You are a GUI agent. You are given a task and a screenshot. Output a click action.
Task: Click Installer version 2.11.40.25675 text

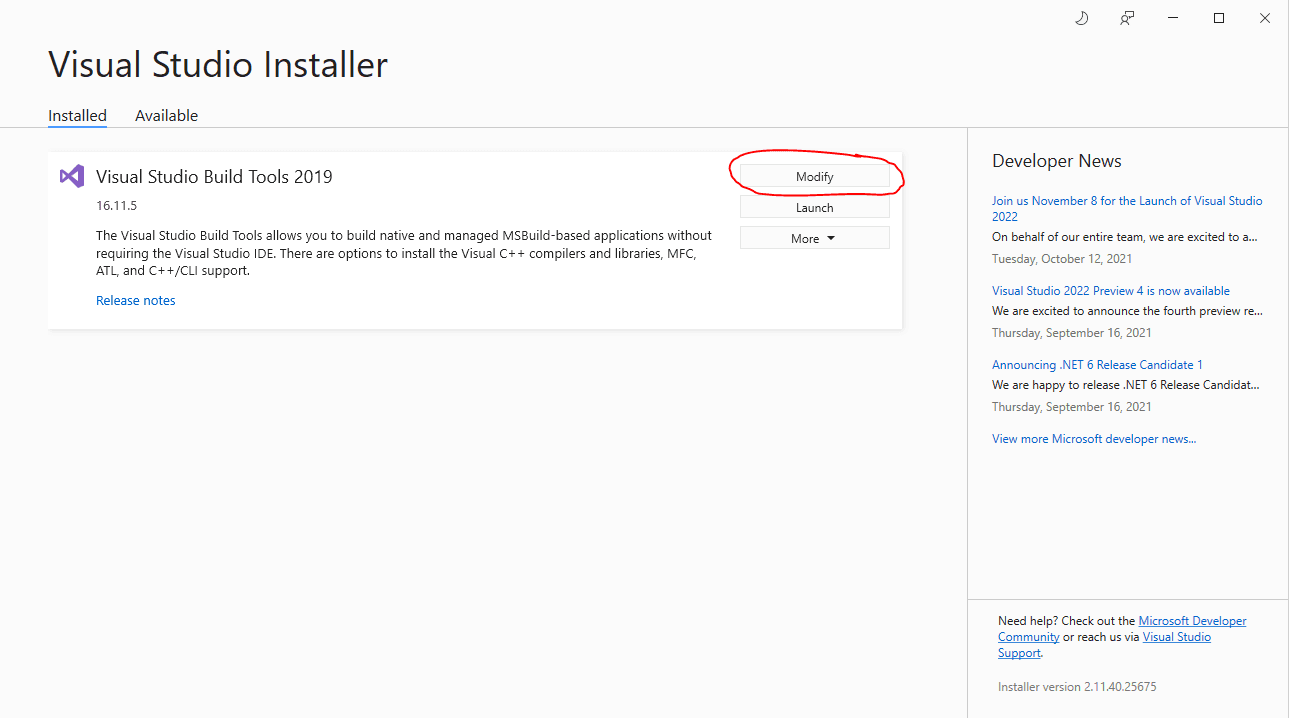(x=1077, y=687)
